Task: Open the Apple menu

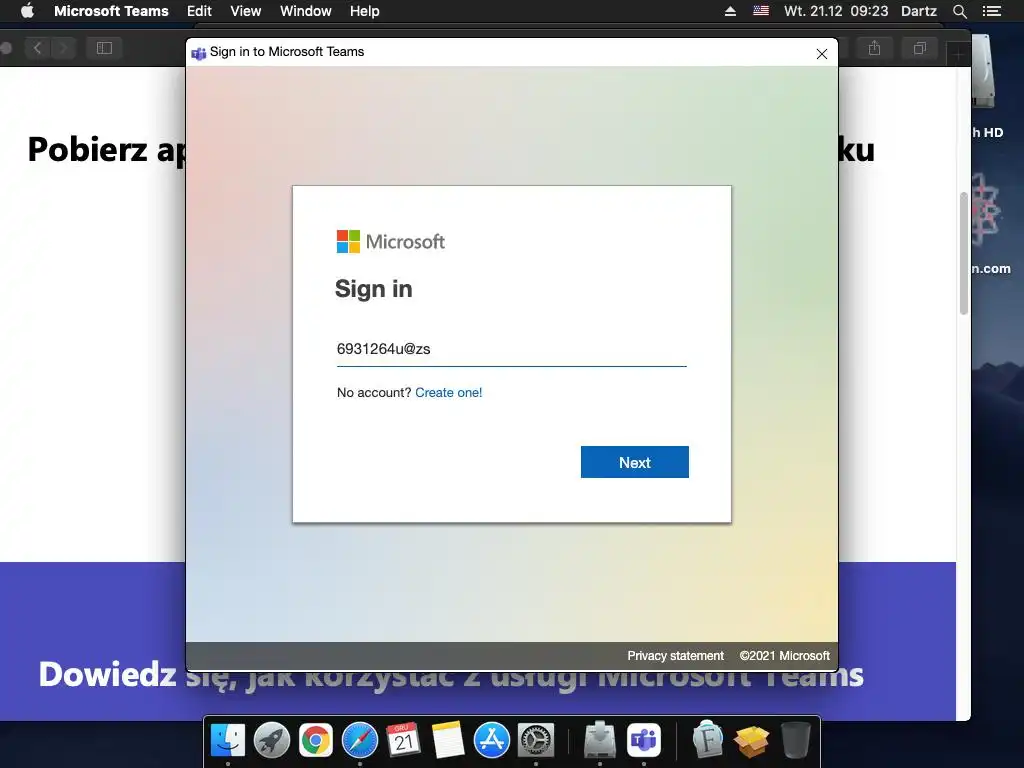Action: click(x=27, y=11)
